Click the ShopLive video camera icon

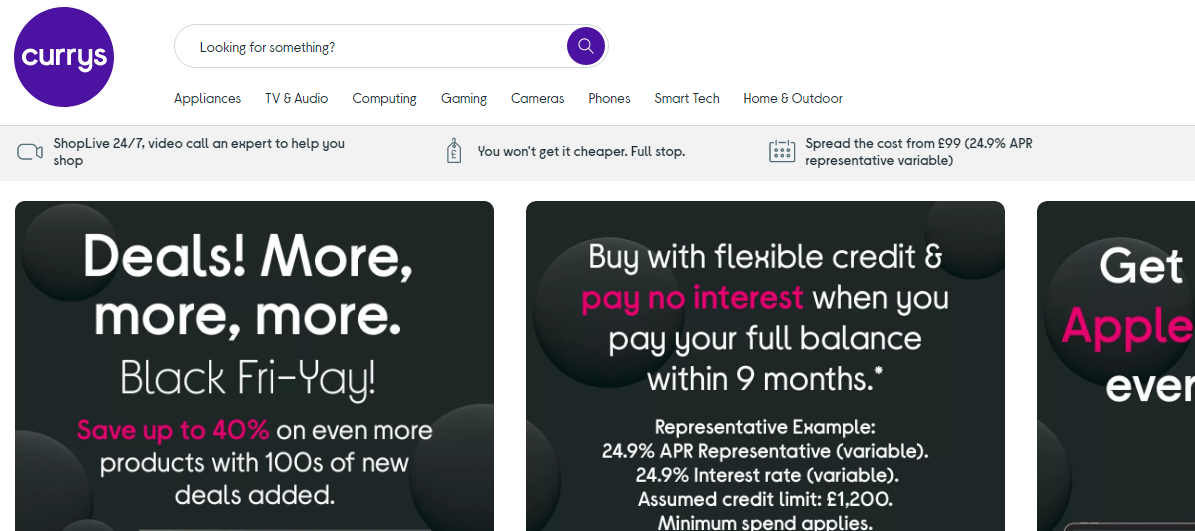(30, 152)
